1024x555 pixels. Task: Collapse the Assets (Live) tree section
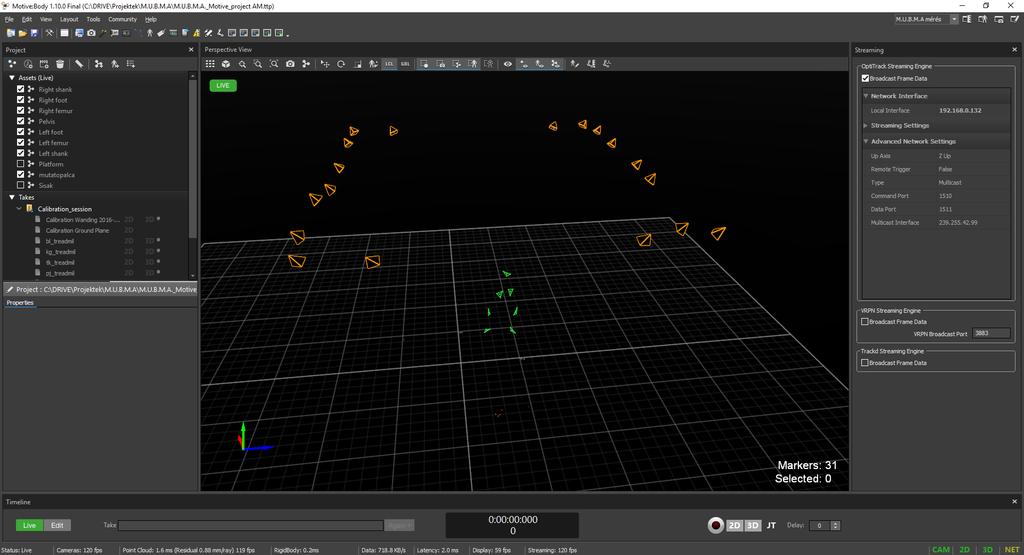tap(12, 78)
